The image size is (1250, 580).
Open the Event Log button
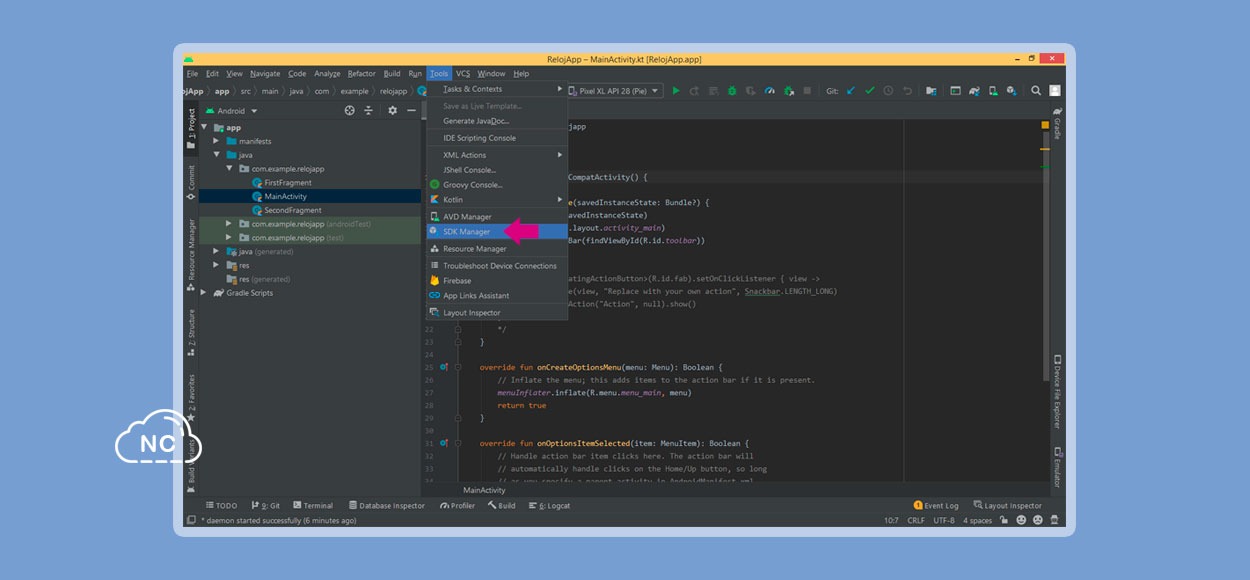coord(936,506)
